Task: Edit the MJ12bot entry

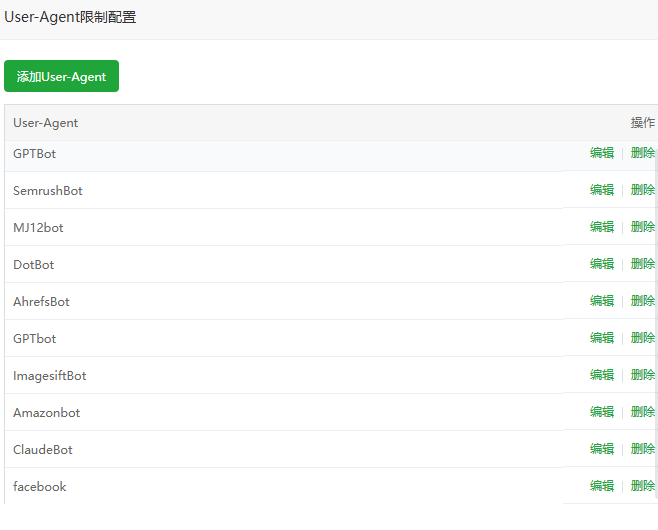Action: (x=602, y=227)
